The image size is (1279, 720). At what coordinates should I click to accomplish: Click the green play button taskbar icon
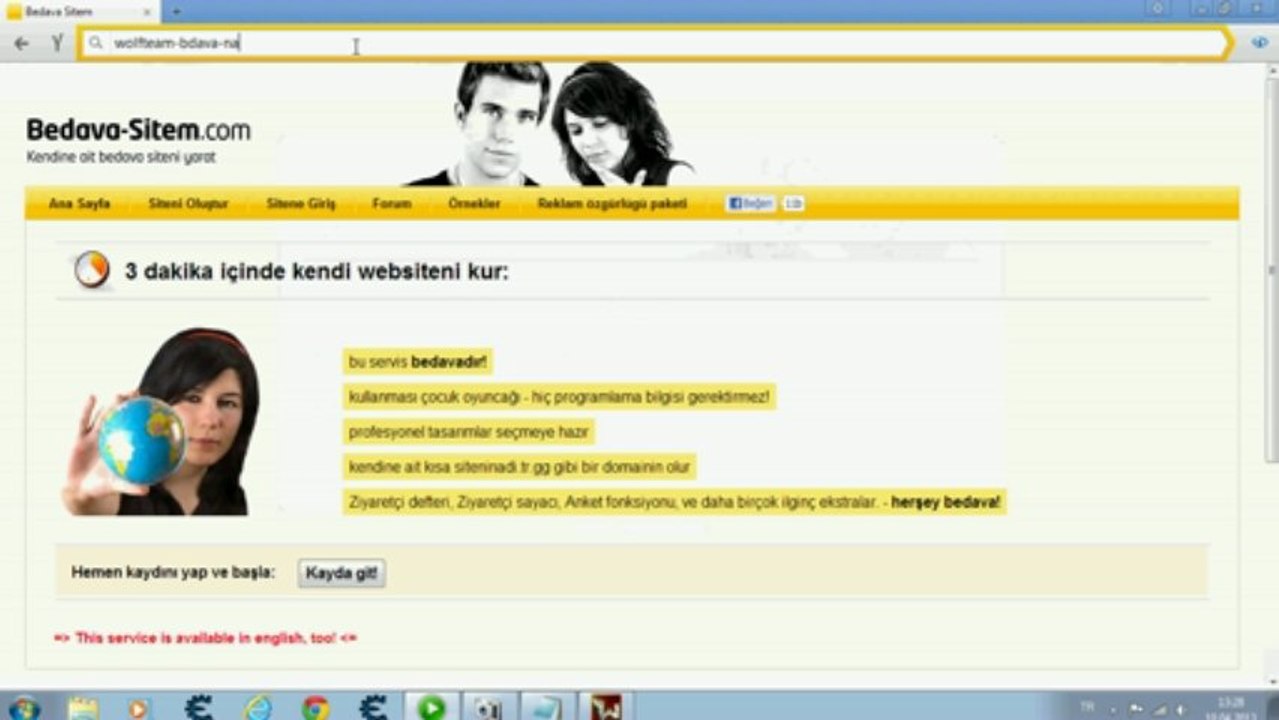click(x=432, y=707)
